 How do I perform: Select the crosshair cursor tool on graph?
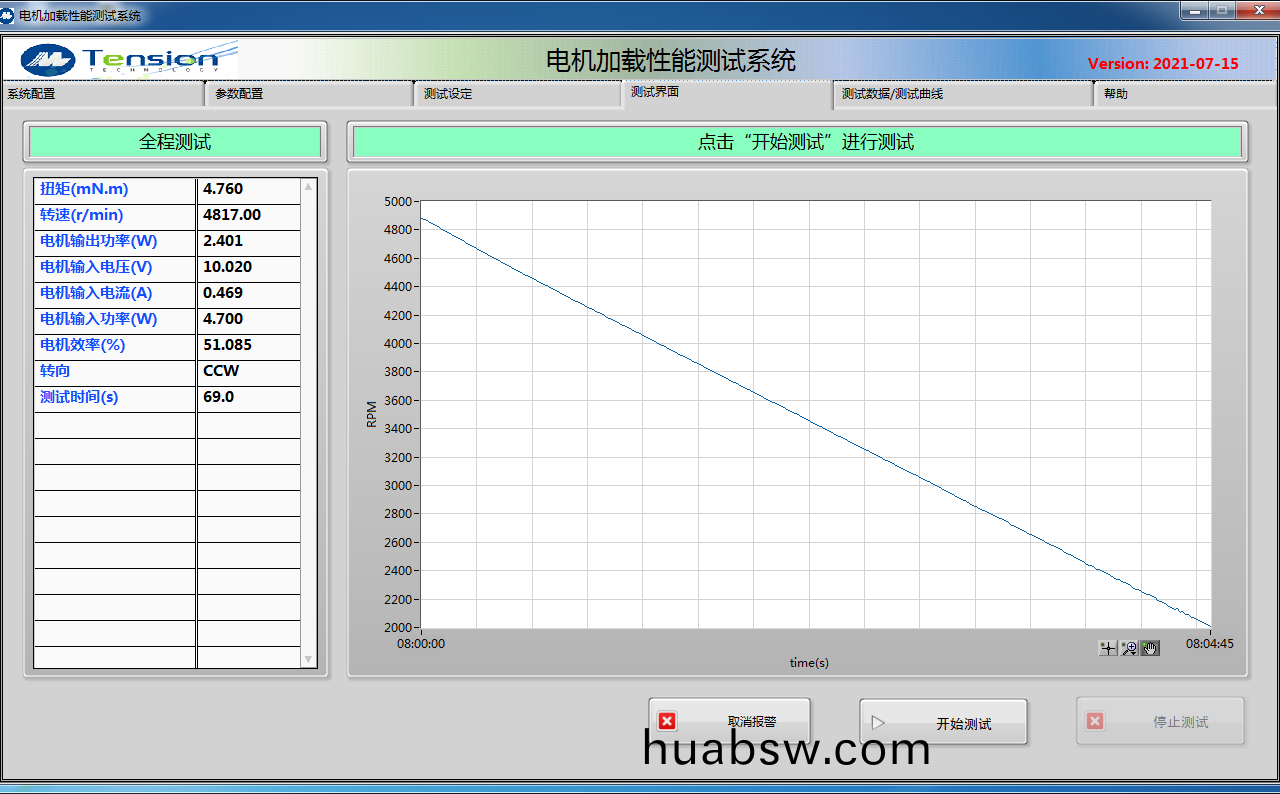[1108, 648]
